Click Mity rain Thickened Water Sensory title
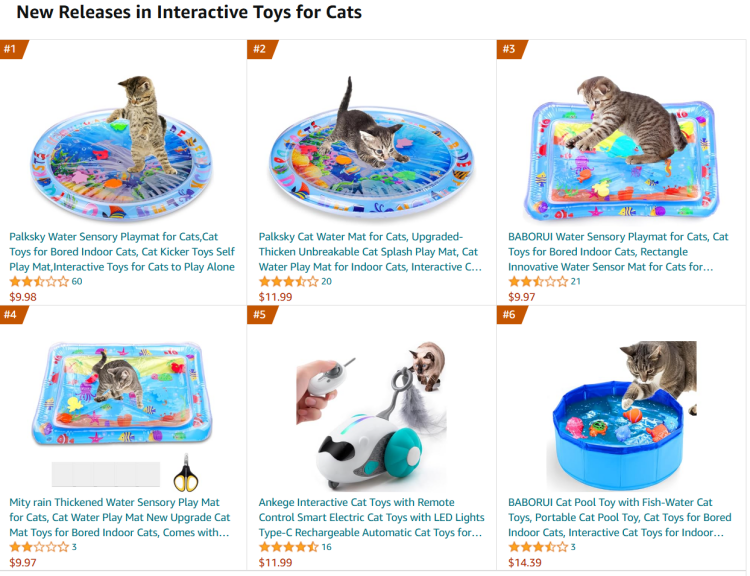The image size is (750, 576). click(120, 517)
